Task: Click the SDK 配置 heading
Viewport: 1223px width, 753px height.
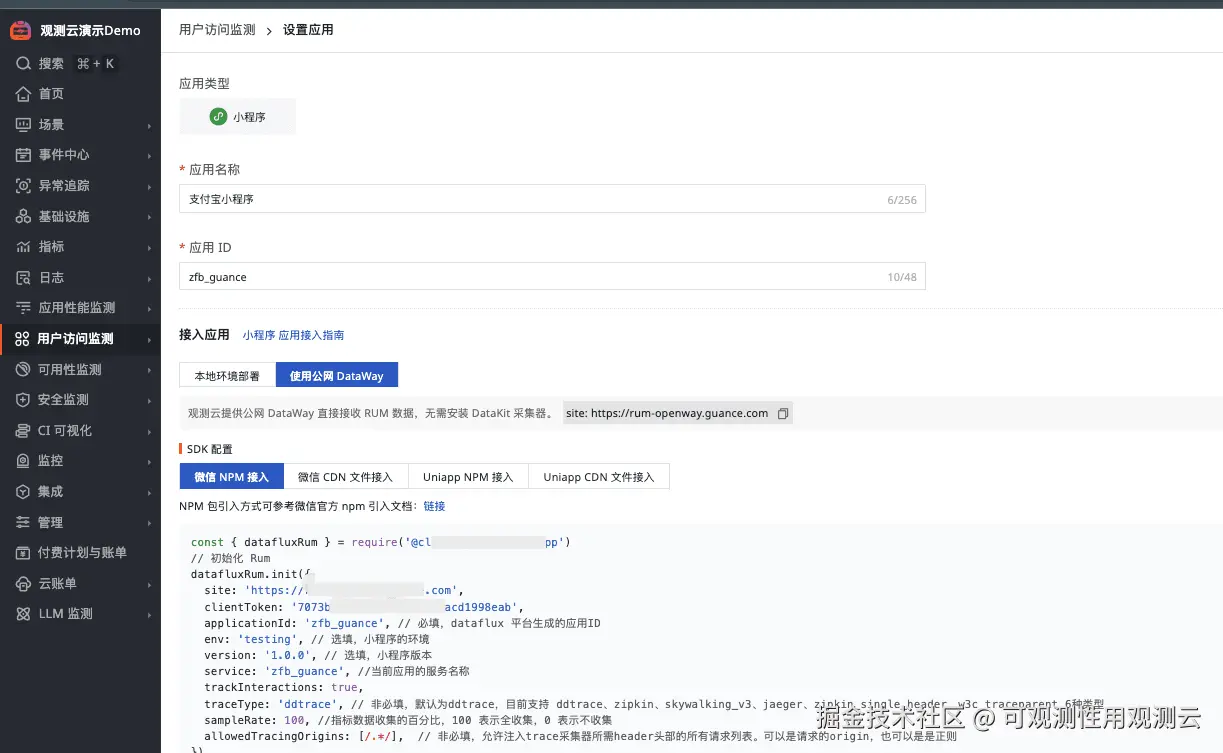Action: [x=209, y=449]
